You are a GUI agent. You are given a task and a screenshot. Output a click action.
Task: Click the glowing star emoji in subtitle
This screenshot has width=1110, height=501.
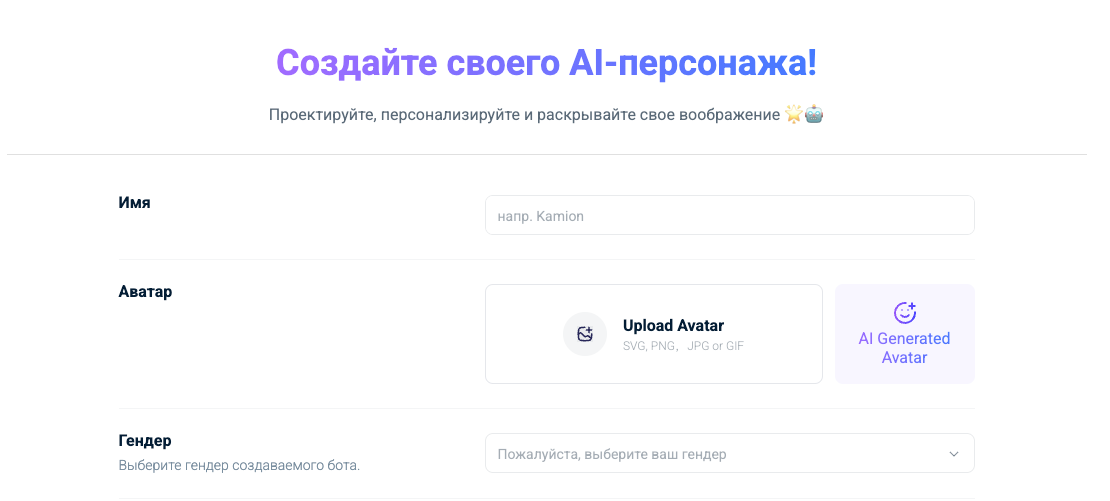coord(793,115)
